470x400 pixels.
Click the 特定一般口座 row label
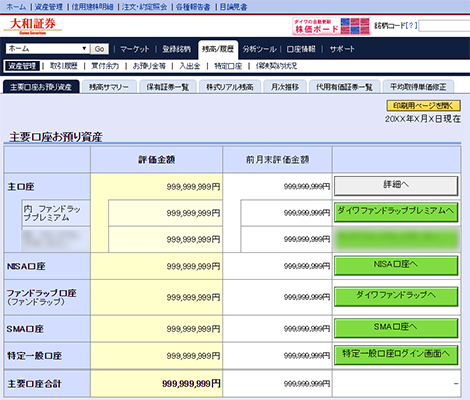coord(34,356)
